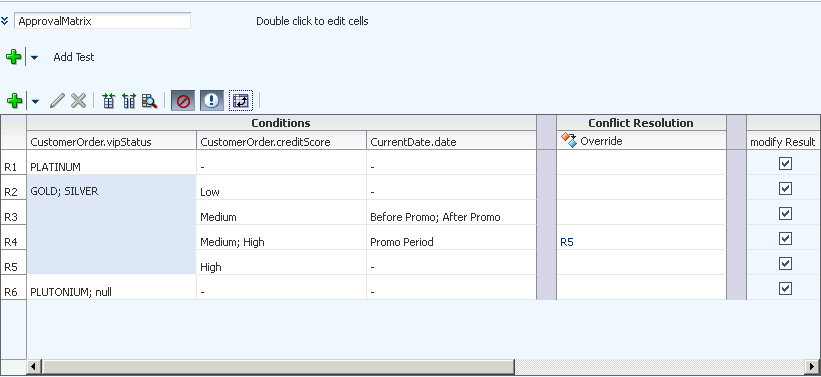Screen dimensions: 821x377
Task: Toggle modify Result checkbox in row R6
Action: (x=785, y=289)
